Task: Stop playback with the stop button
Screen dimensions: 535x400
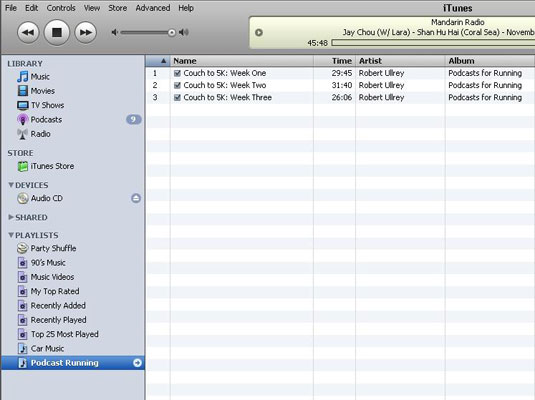Action: click(x=57, y=32)
